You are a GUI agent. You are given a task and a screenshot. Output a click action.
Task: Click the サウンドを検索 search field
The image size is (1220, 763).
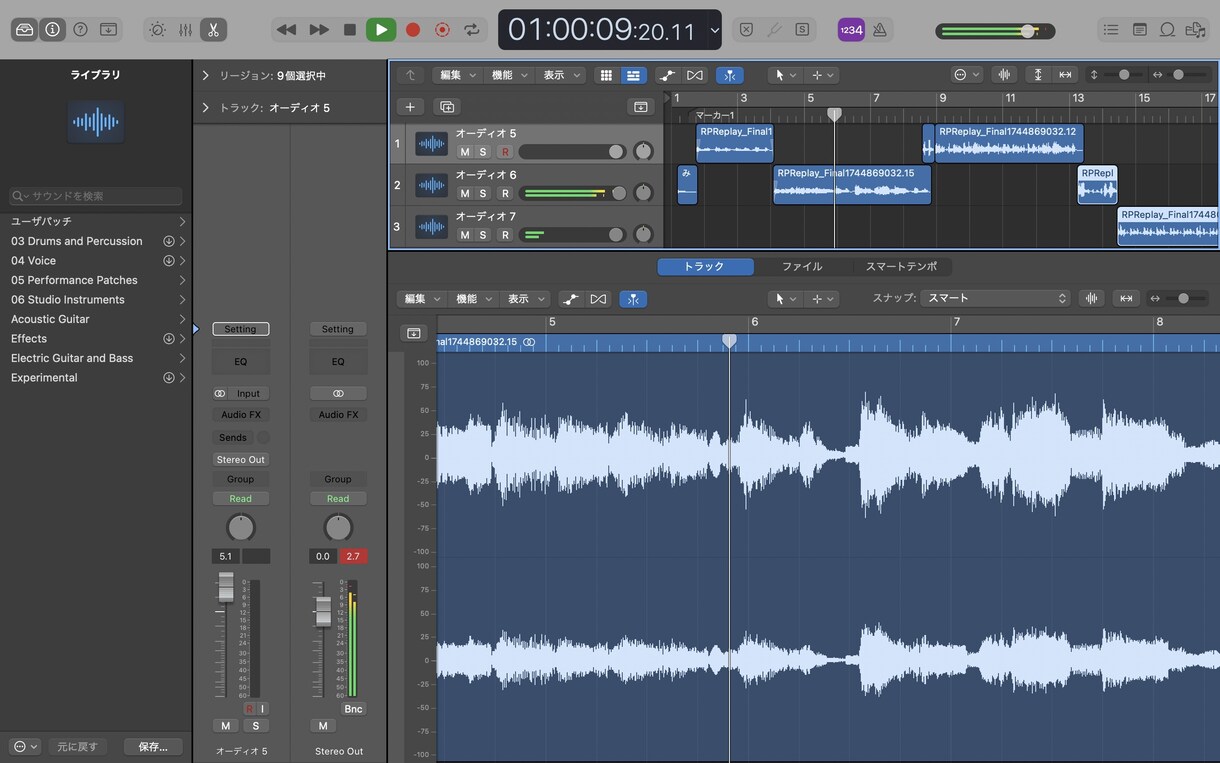(96, 196)
